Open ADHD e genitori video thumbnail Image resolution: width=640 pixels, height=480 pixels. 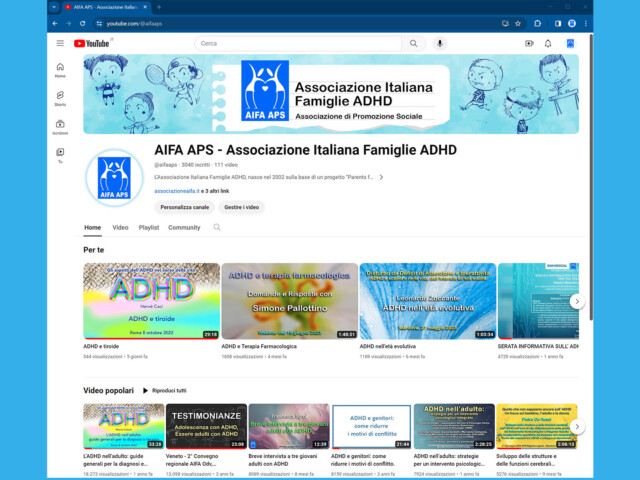click(371, 427)
